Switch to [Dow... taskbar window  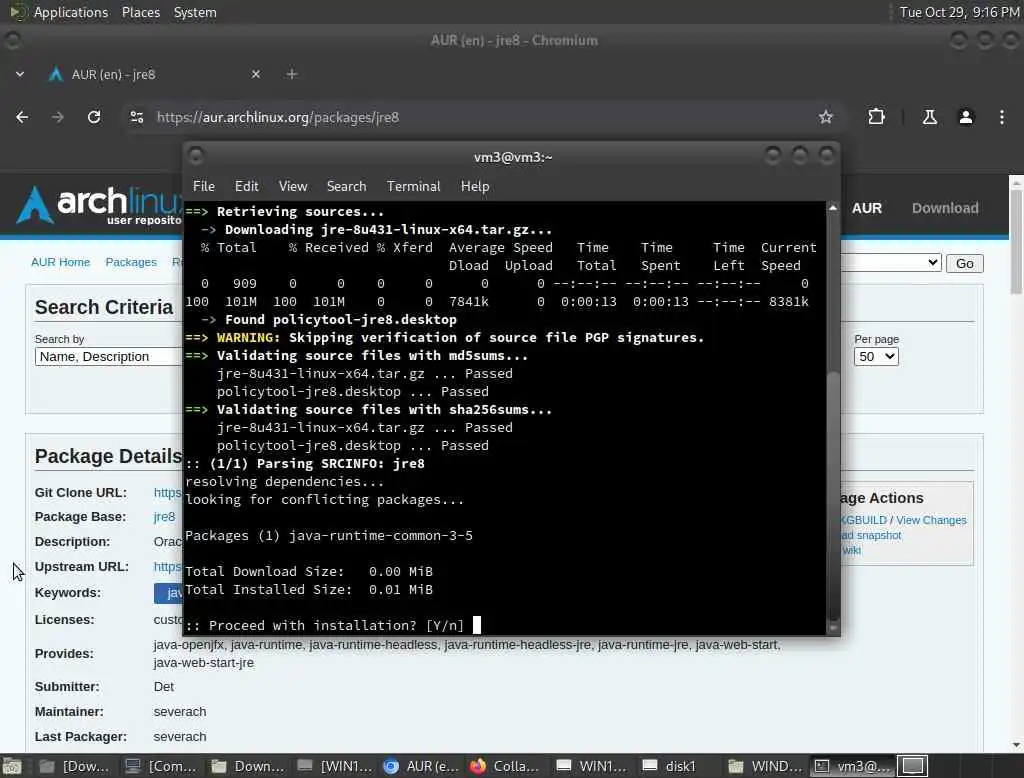pos(75,766)
